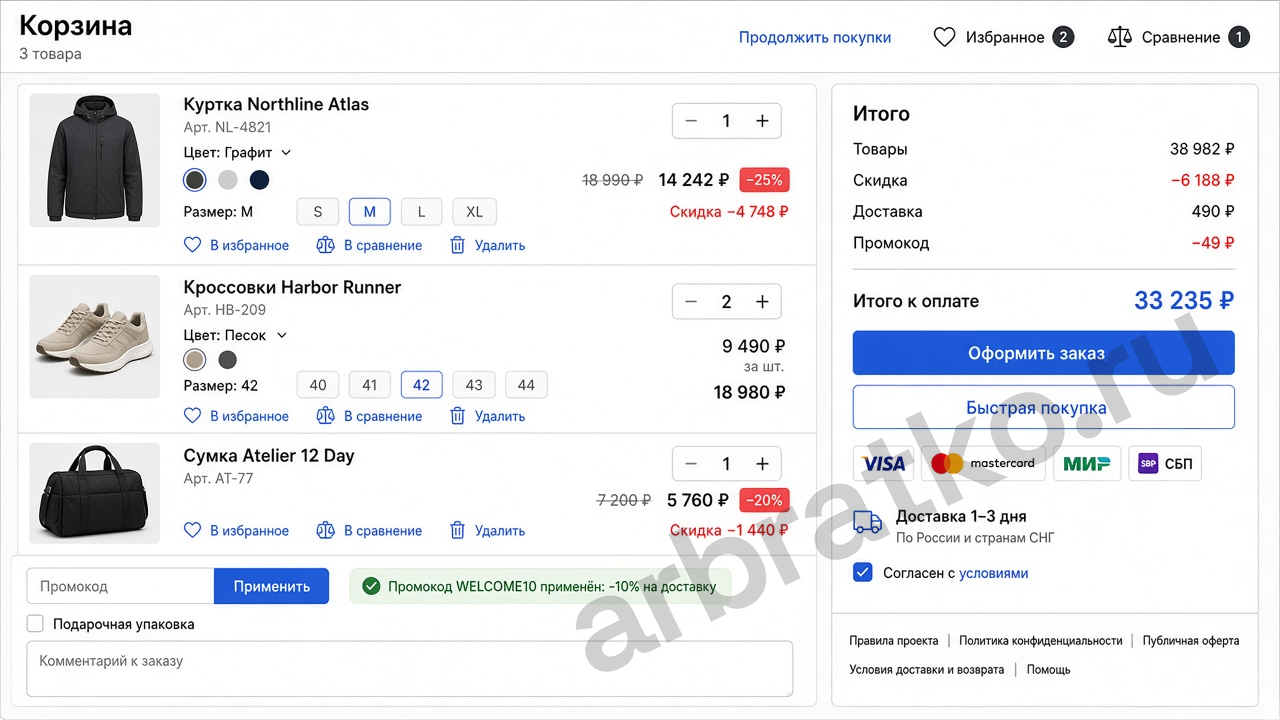Screen dimensions: 1280x720
Task: Open Правила проекта footer link
Action: (x=894, y=641)
